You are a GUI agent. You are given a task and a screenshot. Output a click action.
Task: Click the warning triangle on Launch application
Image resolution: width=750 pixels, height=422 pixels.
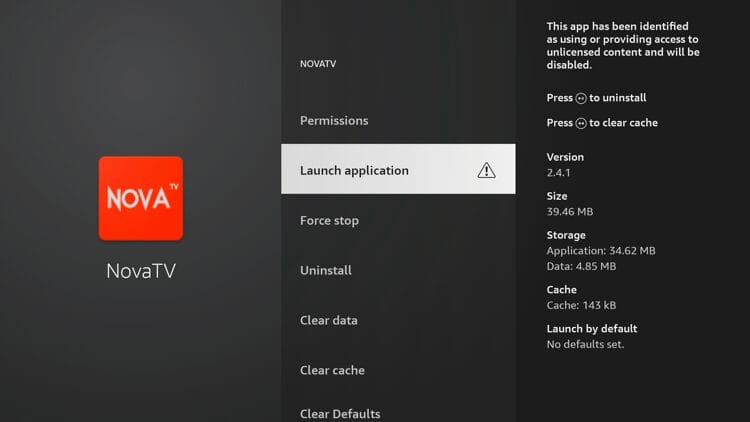486,170
